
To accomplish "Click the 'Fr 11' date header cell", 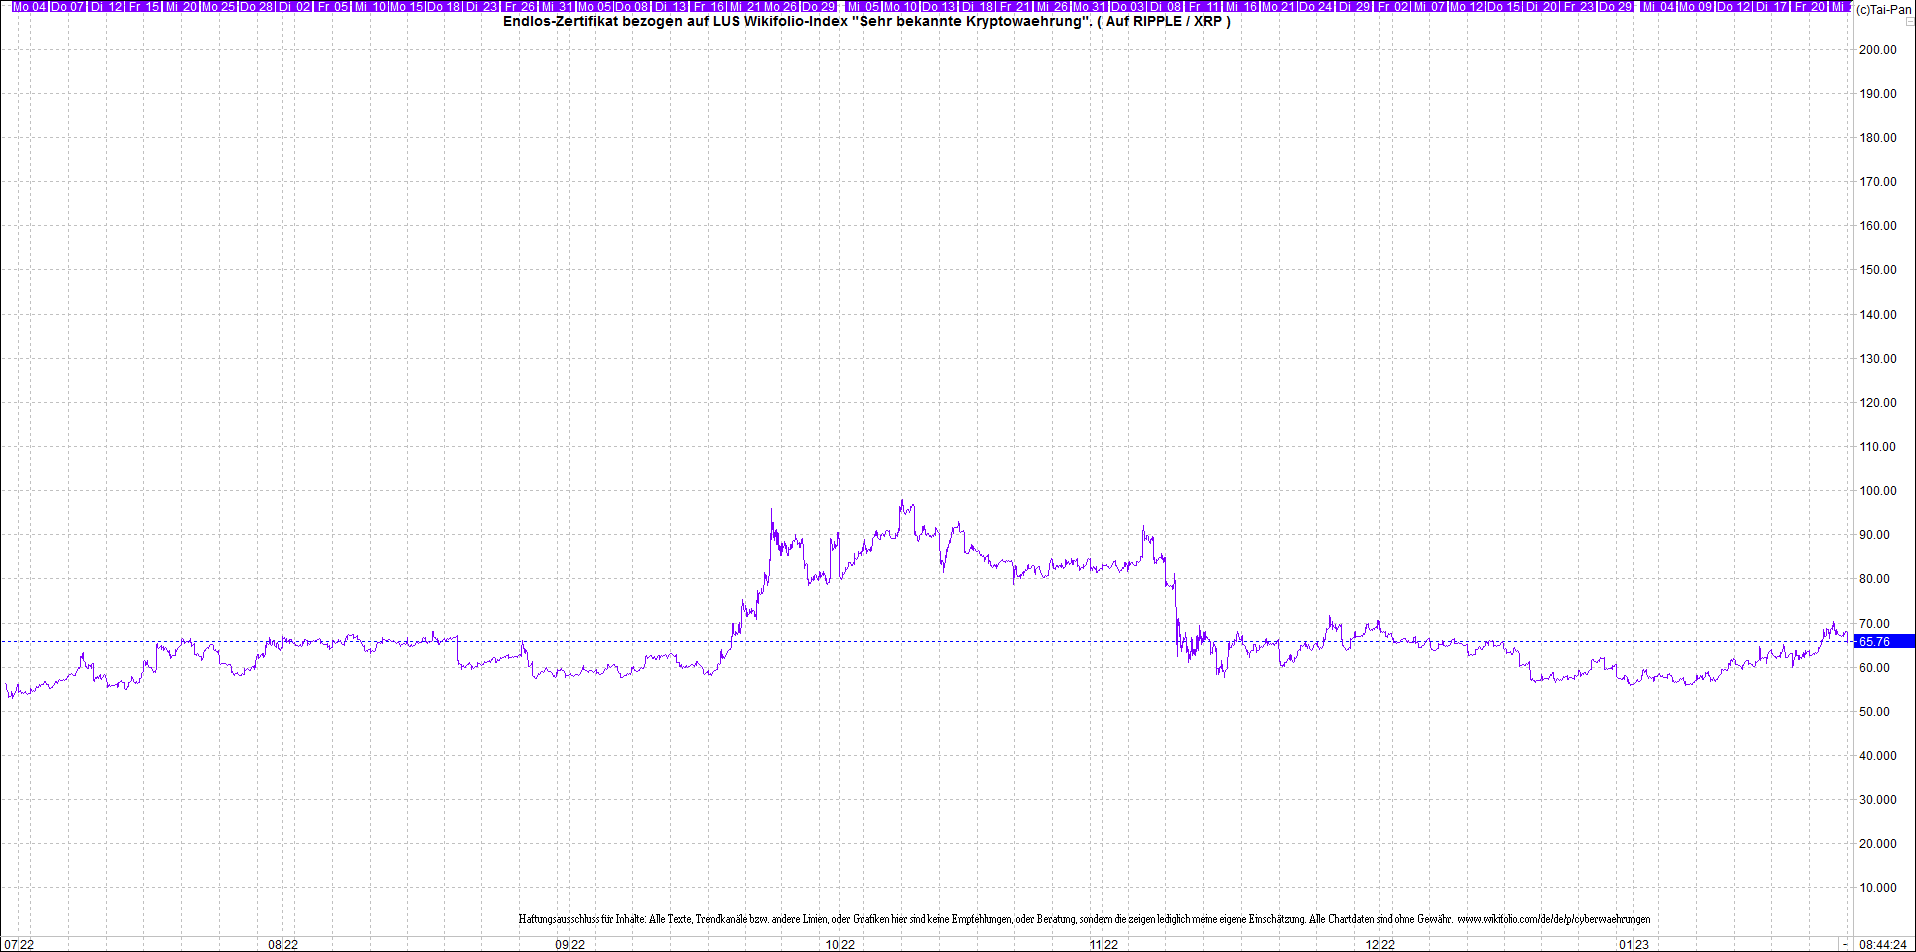I will pos(1205,6).
